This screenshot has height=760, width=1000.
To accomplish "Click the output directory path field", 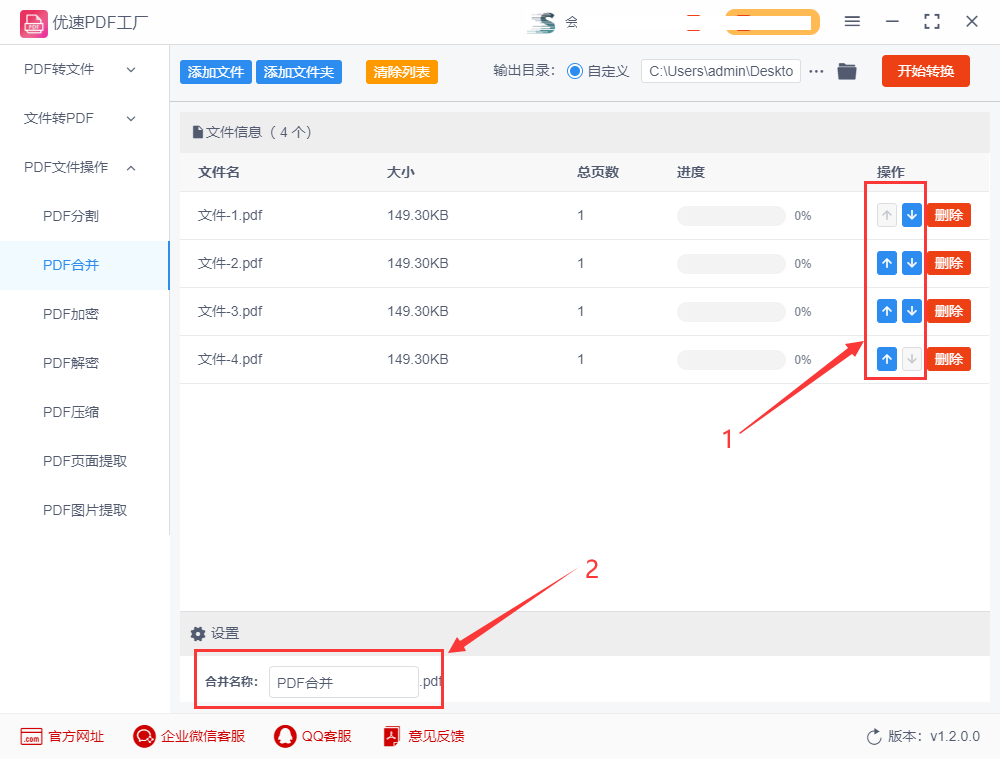I will coord(721,71).
